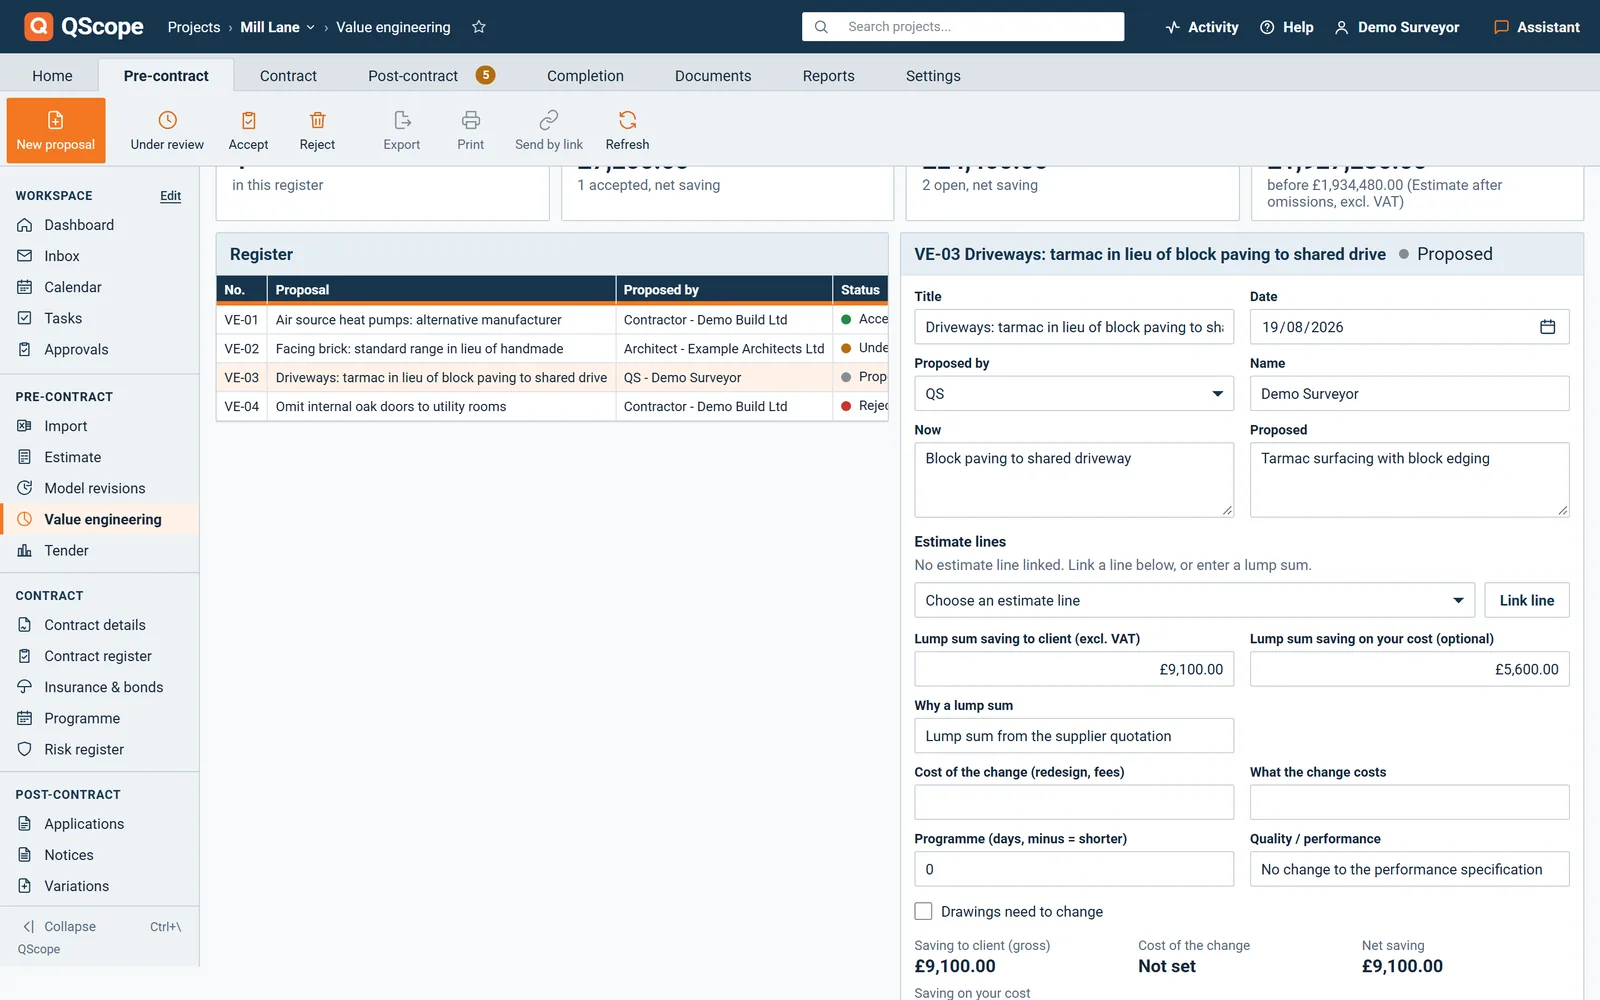Open Choose an estimate line dropdown
Screen dimensions: 1600x1000
(1194, 600)
